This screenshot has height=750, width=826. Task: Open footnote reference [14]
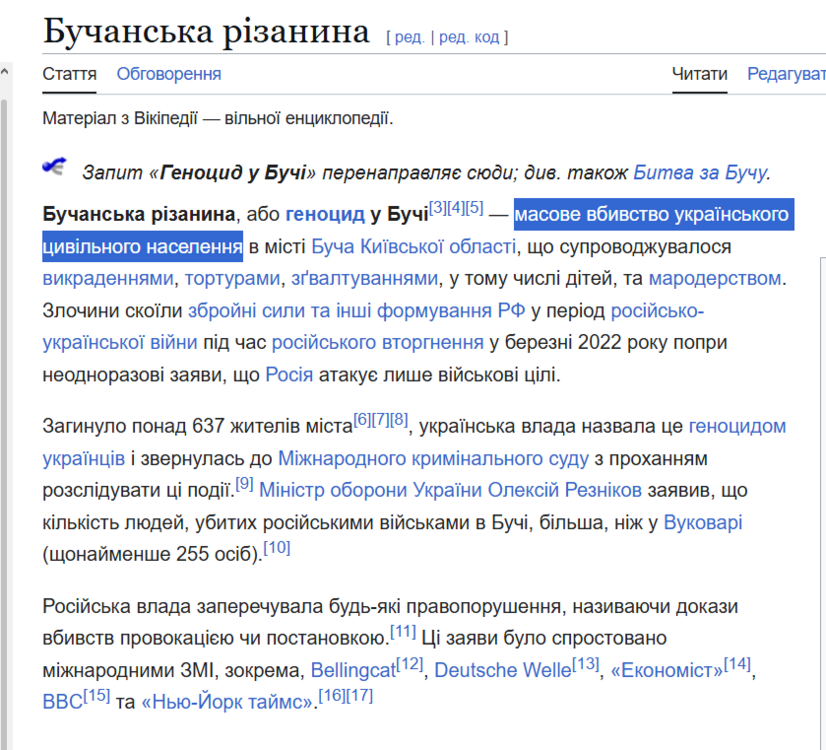[738, 664]
